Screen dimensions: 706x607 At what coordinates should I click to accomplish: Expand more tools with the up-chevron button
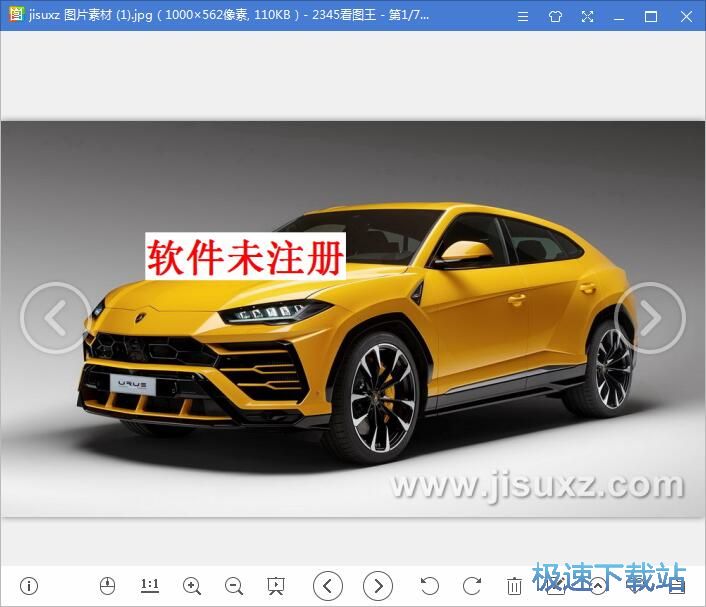598,586
